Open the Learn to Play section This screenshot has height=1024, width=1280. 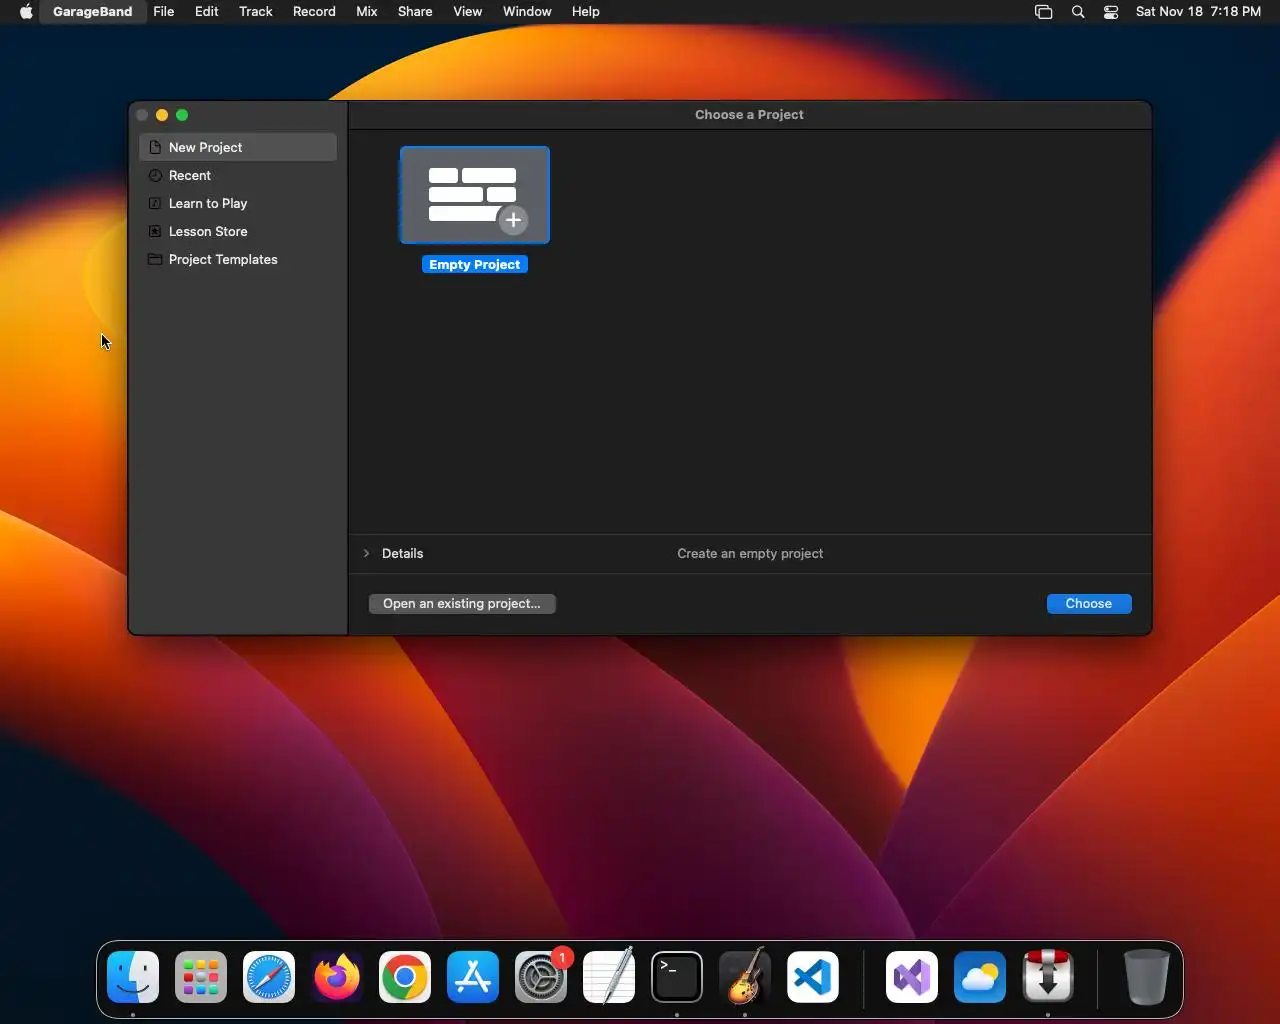(238, 203)
